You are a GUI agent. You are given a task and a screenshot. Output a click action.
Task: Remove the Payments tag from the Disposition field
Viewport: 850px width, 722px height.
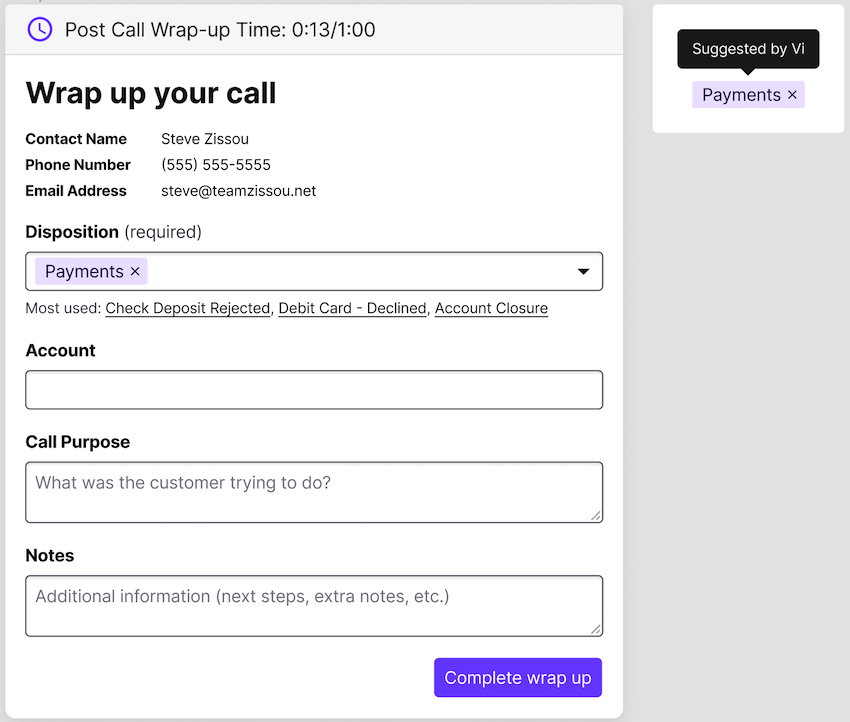134,271
